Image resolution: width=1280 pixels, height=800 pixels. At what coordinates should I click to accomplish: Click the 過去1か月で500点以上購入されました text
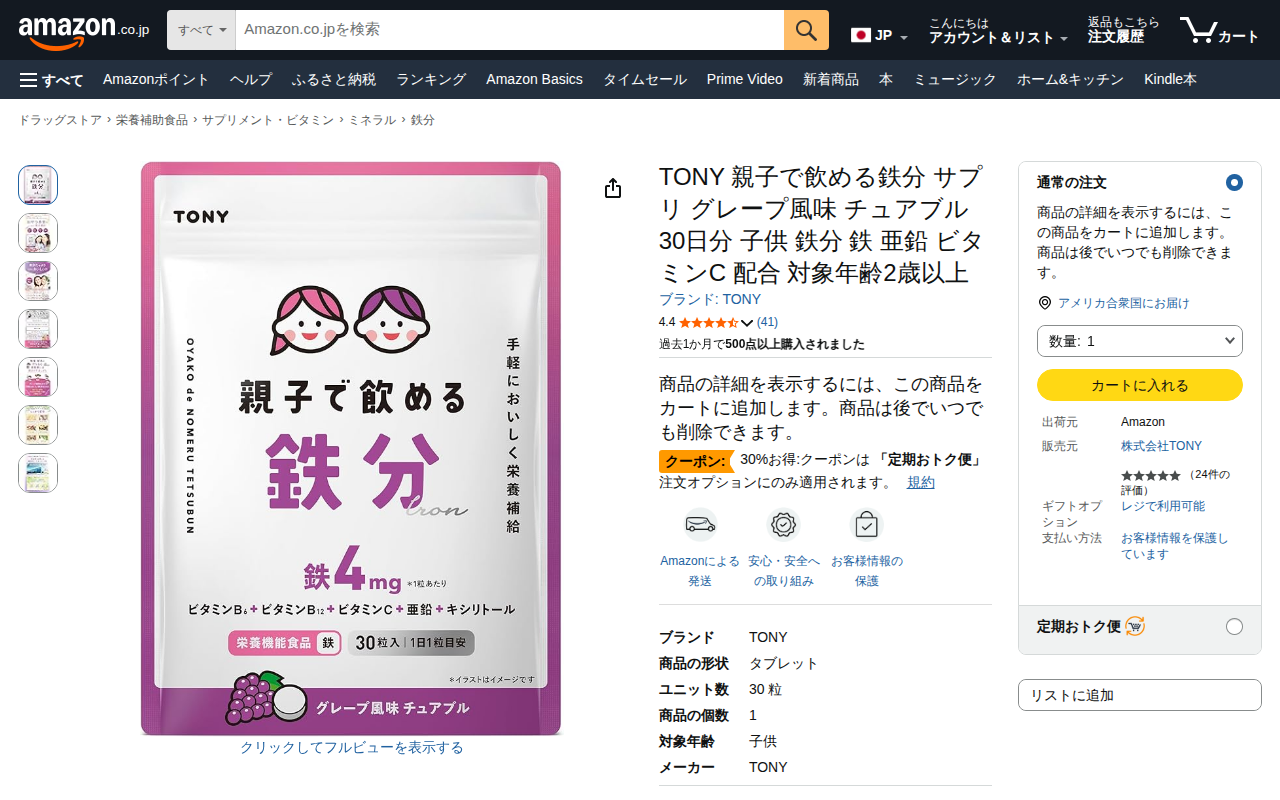click(x=762, y=345)
